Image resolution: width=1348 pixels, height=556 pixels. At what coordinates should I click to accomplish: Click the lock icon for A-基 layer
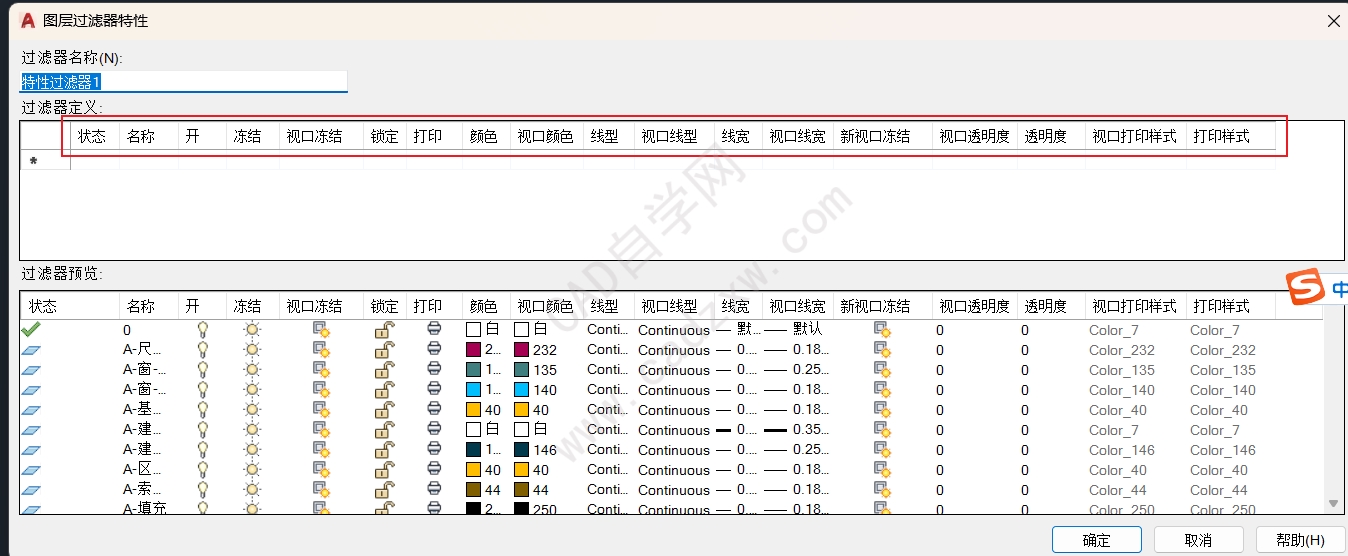coord(383,409)
